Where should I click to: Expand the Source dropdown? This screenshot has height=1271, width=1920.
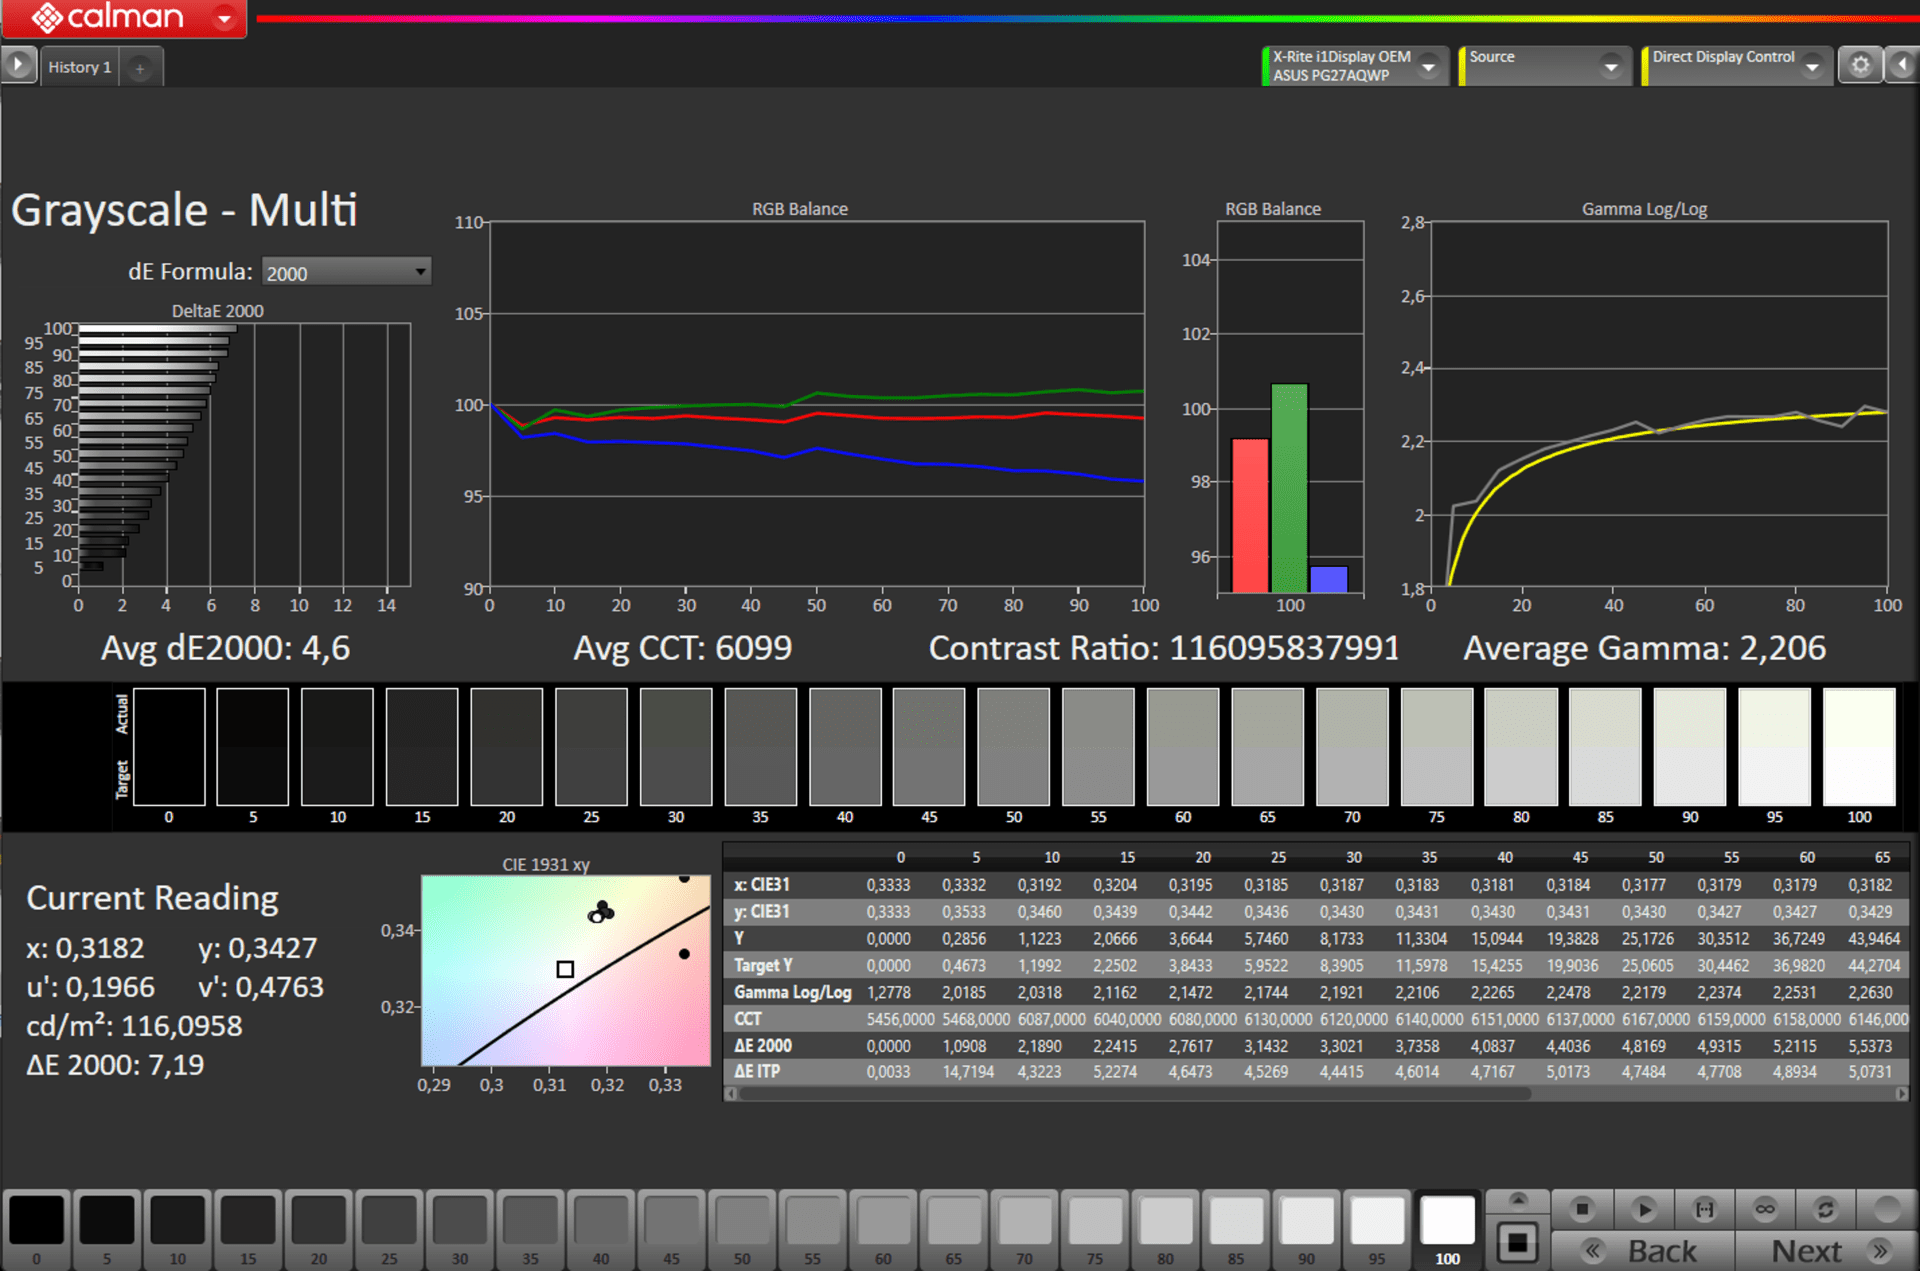(1610, 67)
